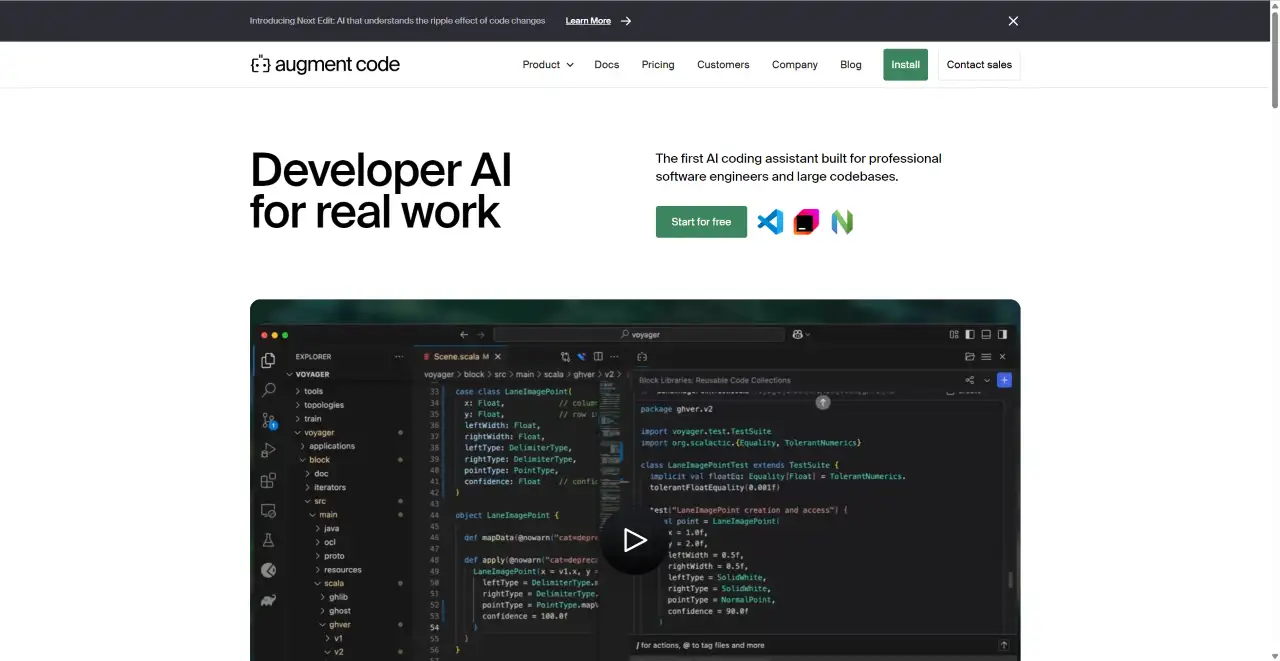The width and height of the screenshot is (1280, 661).
Task: Click the blue plus new chat button
Action: coord(1004,380)
